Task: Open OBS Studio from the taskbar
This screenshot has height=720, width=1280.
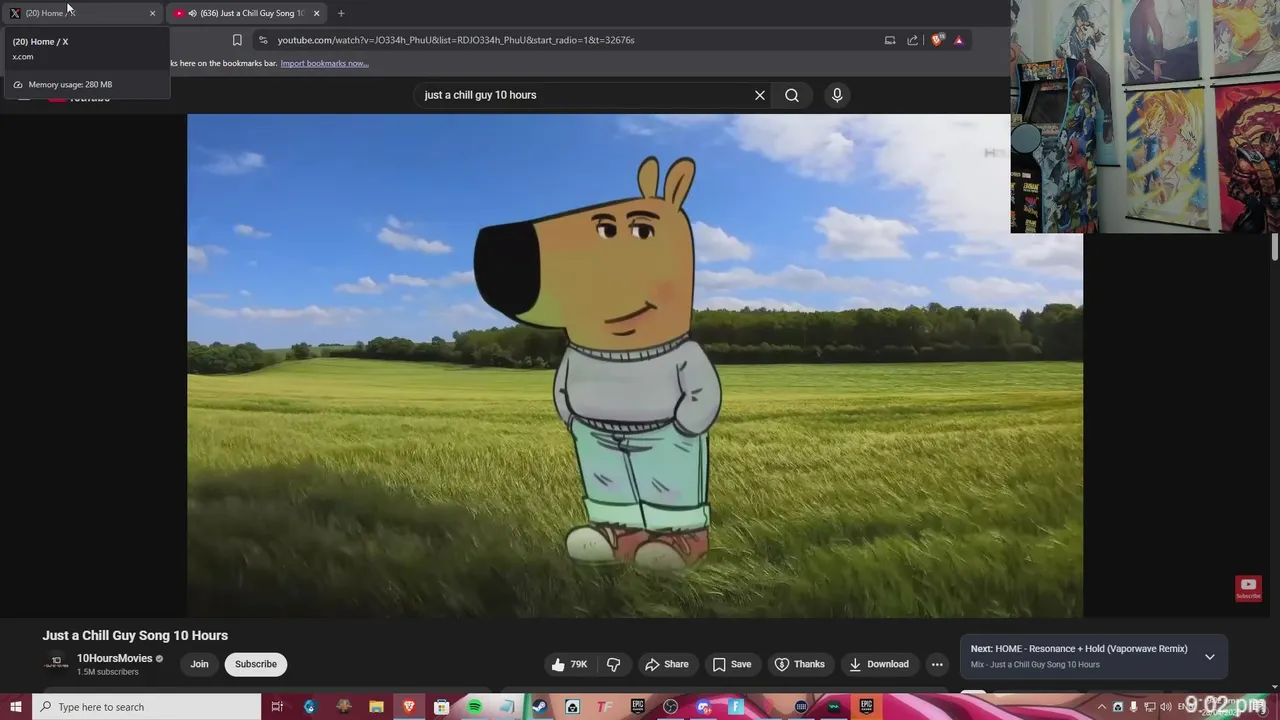Action: click(x=671, y=707)
